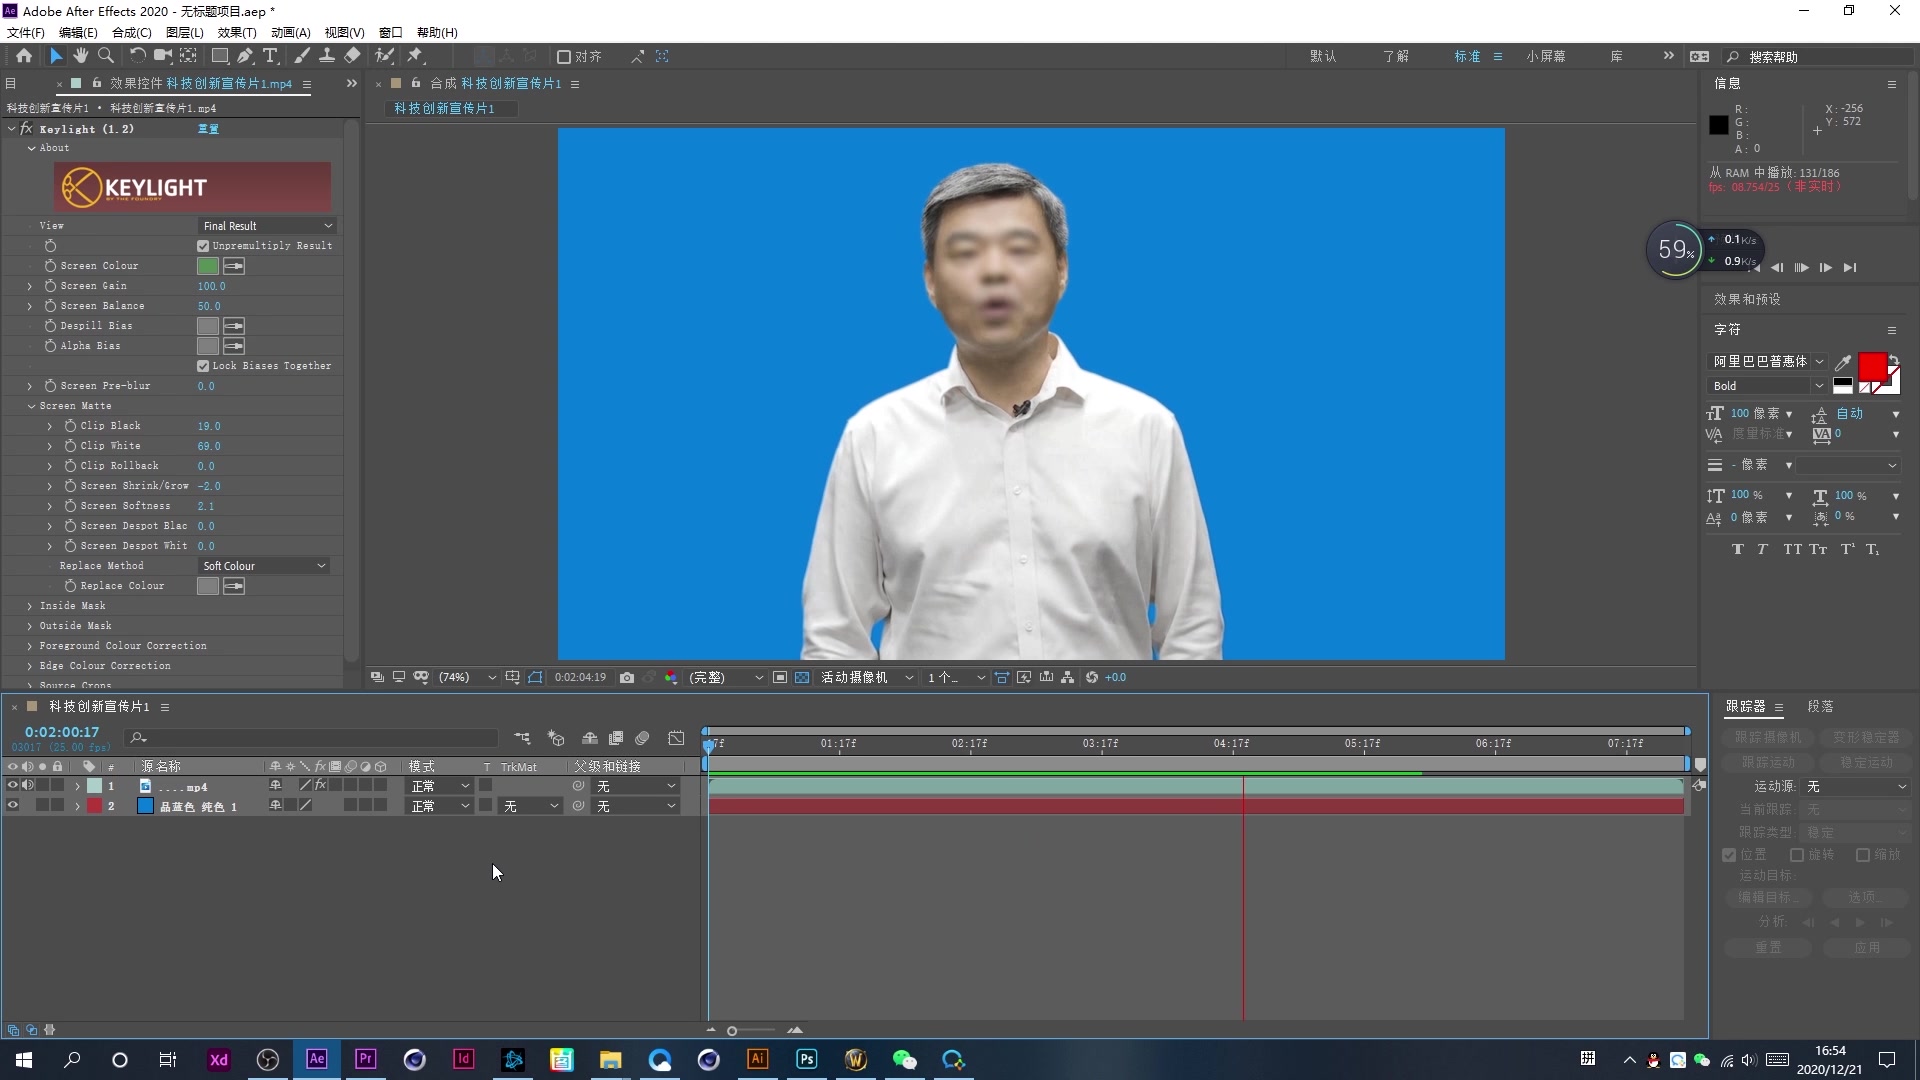Expand the Screen Matte properties

(x=30, y=405)
